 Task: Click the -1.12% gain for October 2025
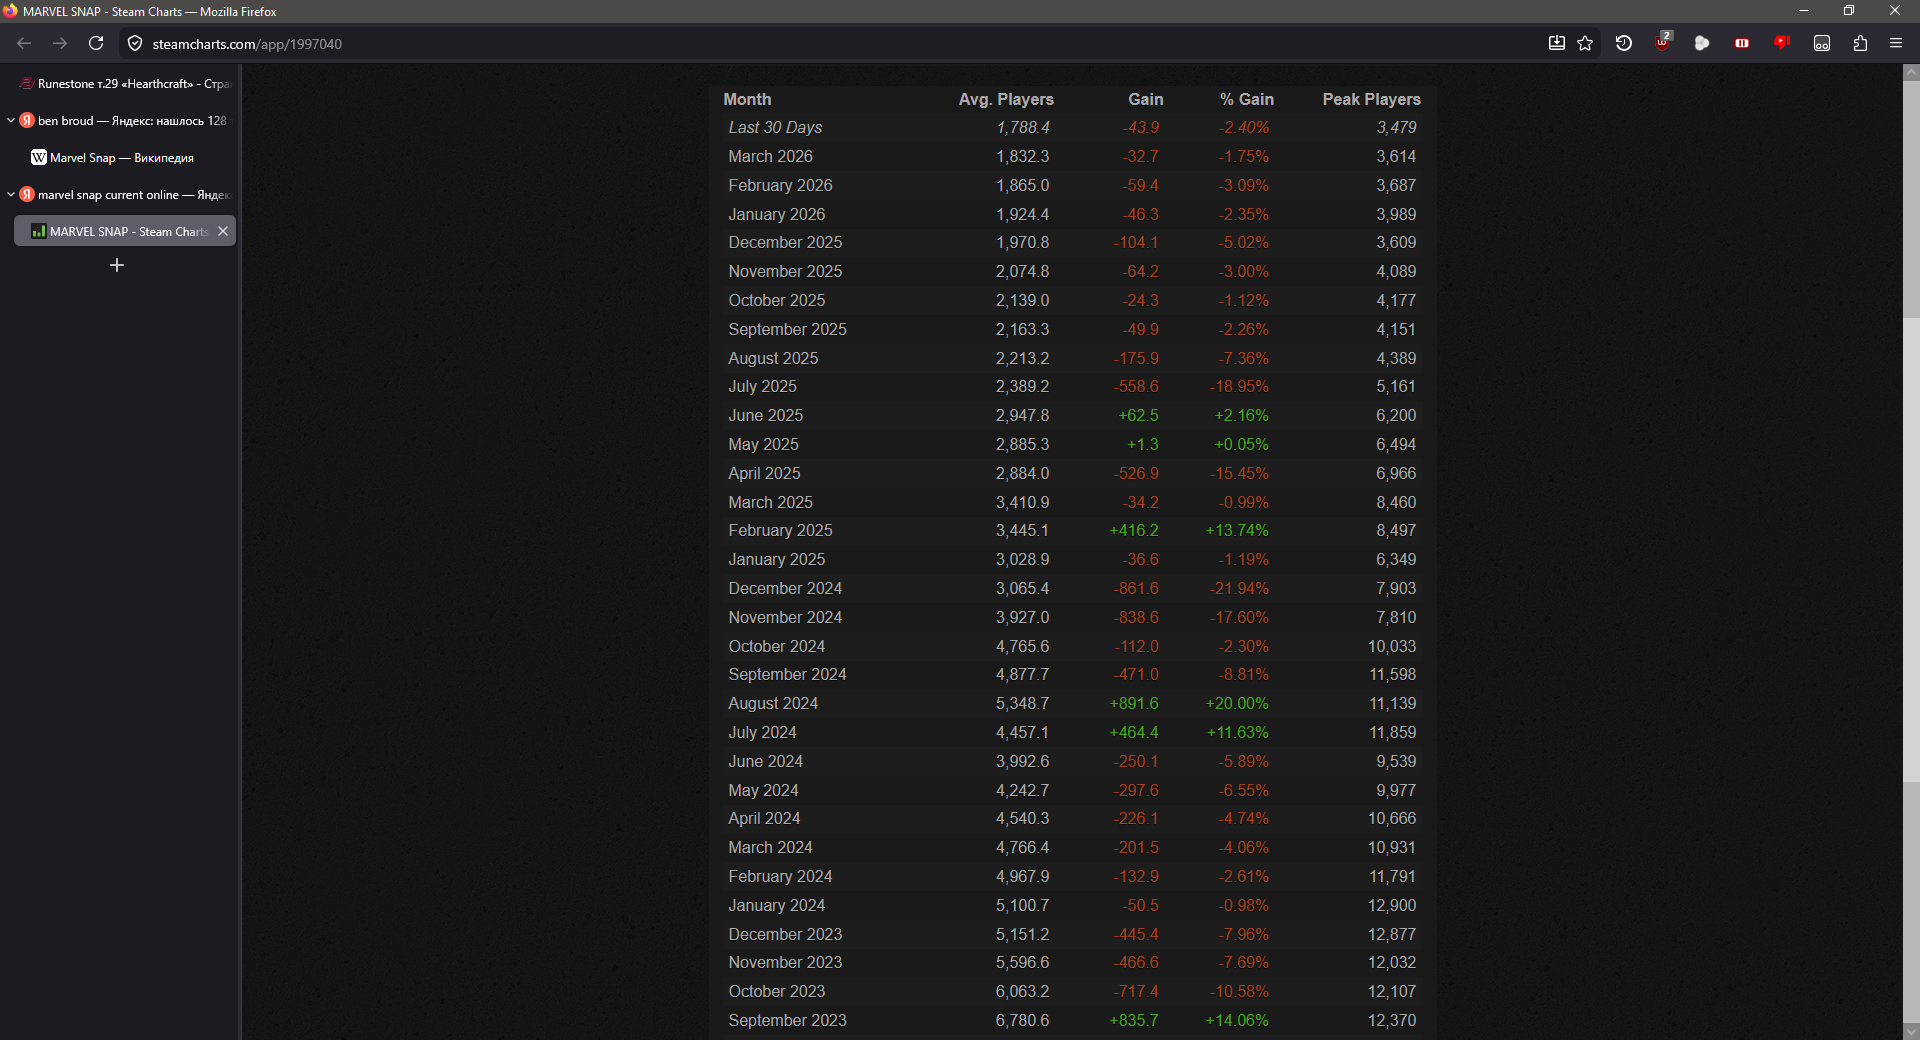pos(1243,300)
